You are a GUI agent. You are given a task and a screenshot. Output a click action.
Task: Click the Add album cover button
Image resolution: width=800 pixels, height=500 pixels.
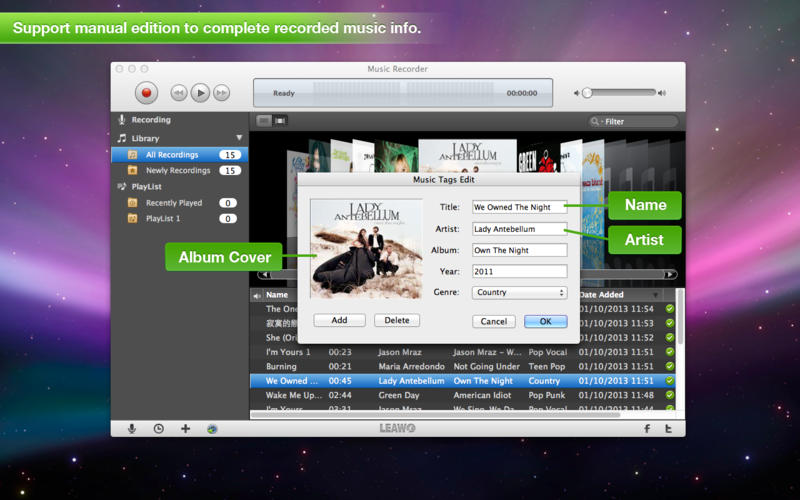click(x=339, y=320)
